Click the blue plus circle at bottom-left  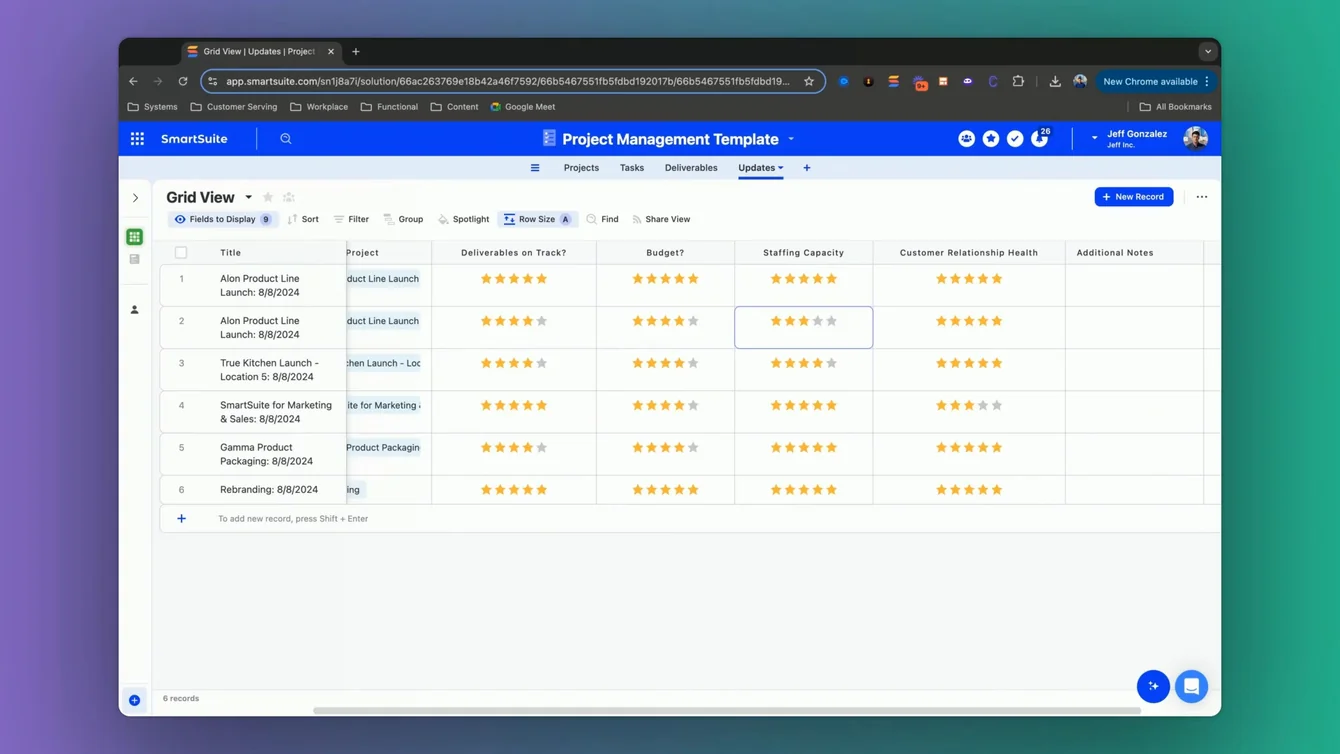pyautogui.click(x=135, y=700)
